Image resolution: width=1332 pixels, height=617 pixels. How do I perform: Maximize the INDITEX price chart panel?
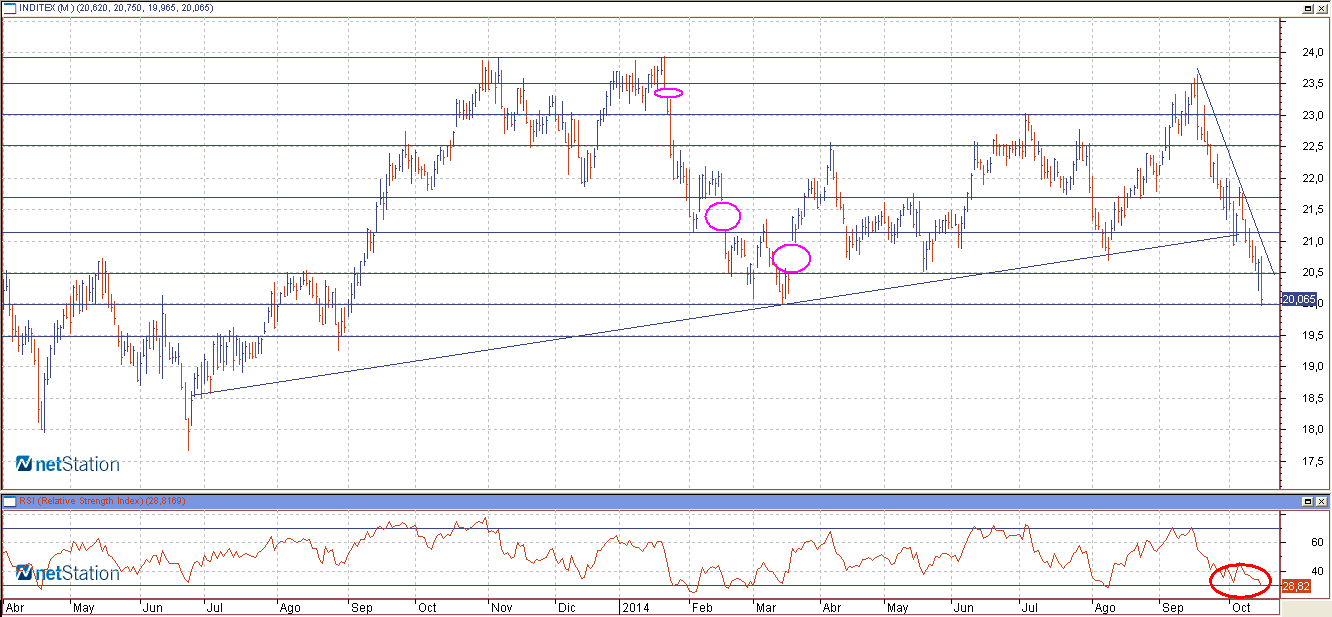pyautogui.click(x=1307, y=8)
